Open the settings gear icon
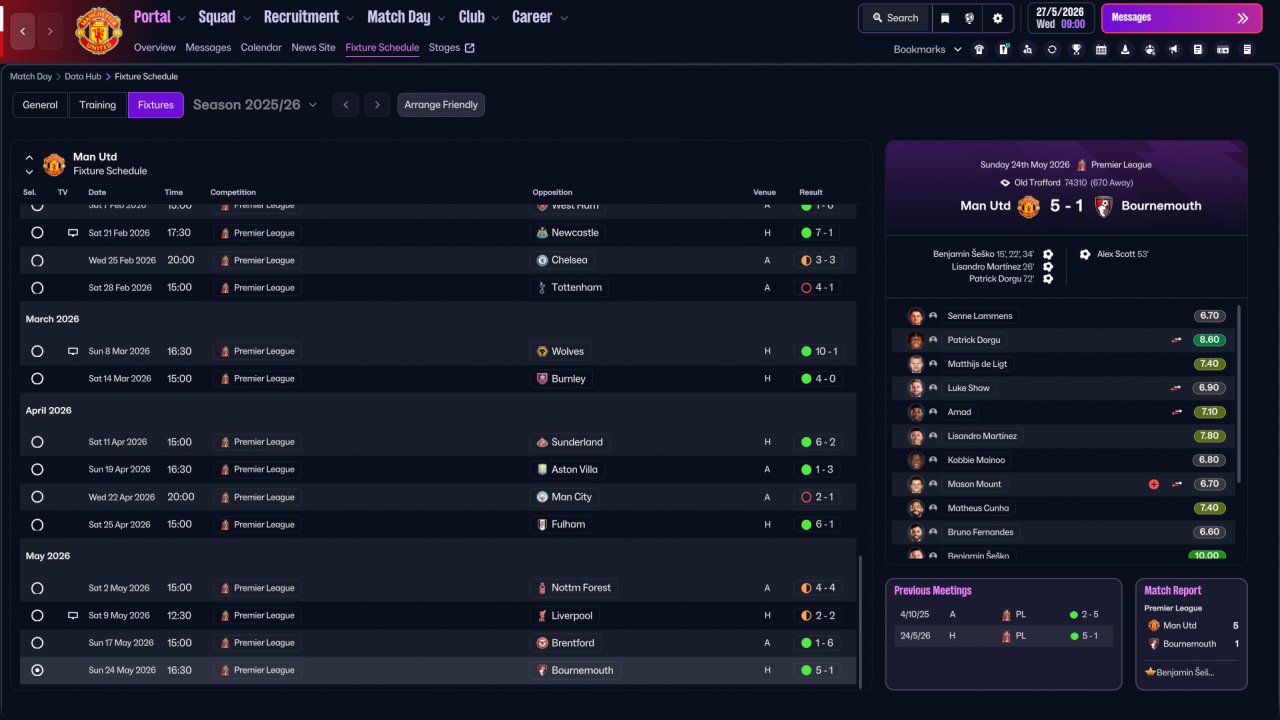 [x=997, y=18]
